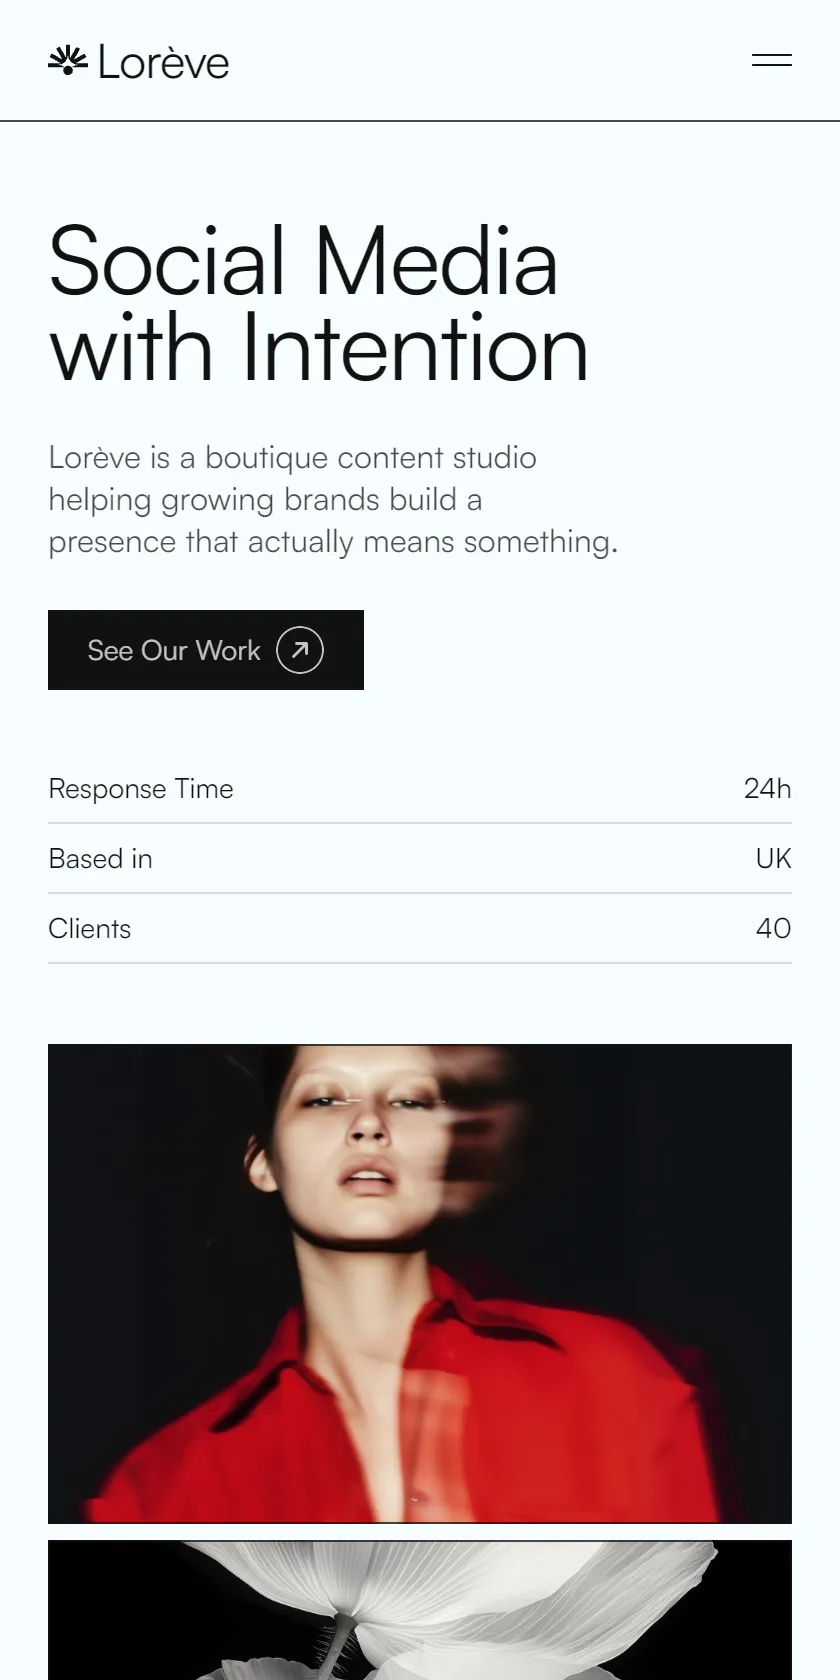This screenshot has height=1680, width=840.
Task: Open the white flower photo
Action: [420, 1610]
